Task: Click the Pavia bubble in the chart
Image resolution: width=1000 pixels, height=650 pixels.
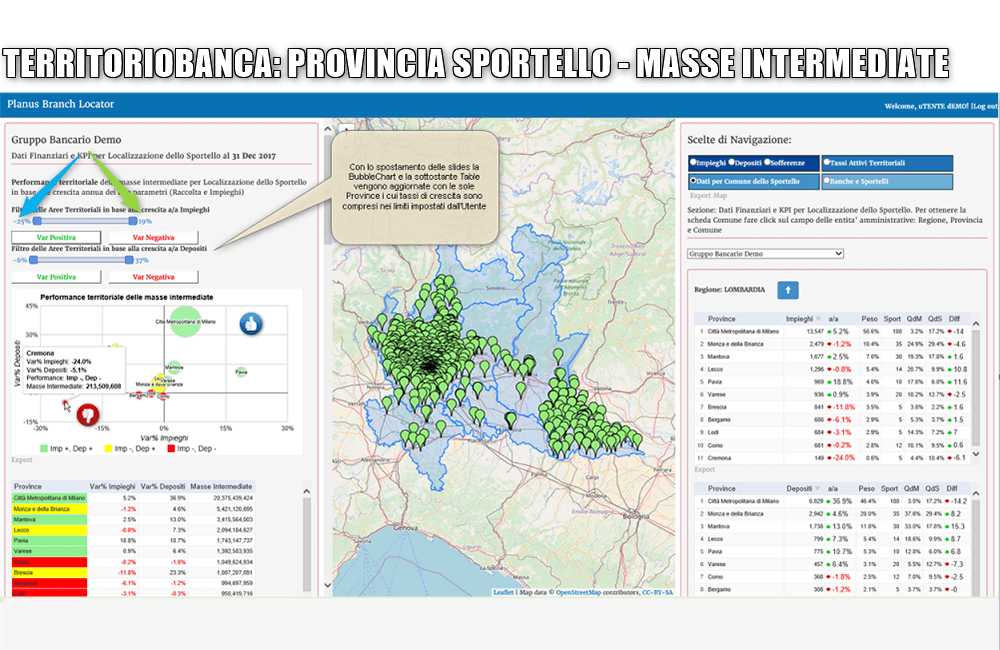Action: [241, 371]
